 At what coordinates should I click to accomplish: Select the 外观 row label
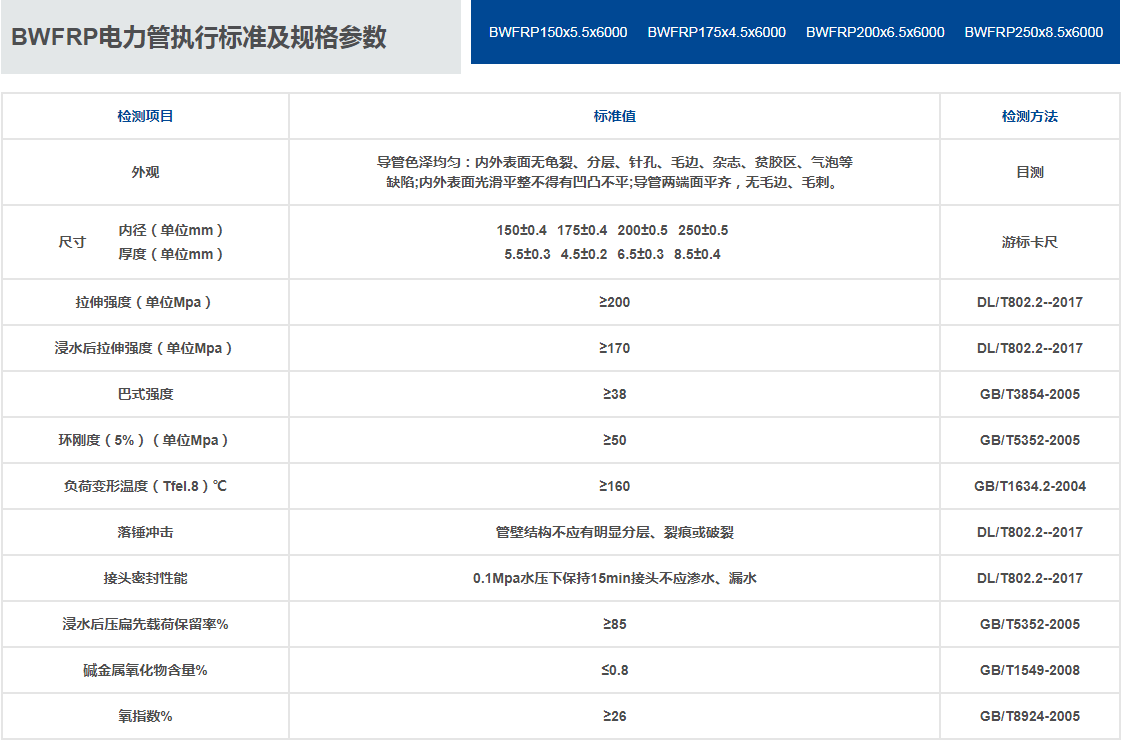144,171
